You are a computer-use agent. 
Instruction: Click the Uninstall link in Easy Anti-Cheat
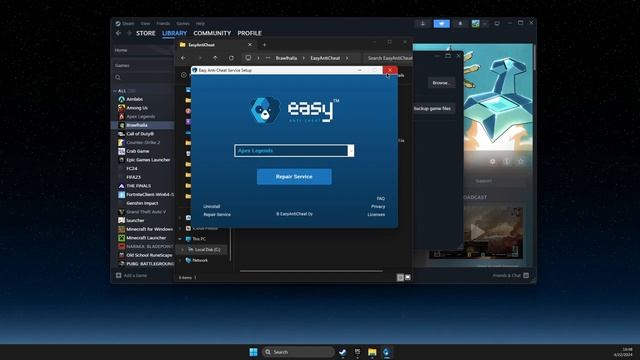coord(211,206)
